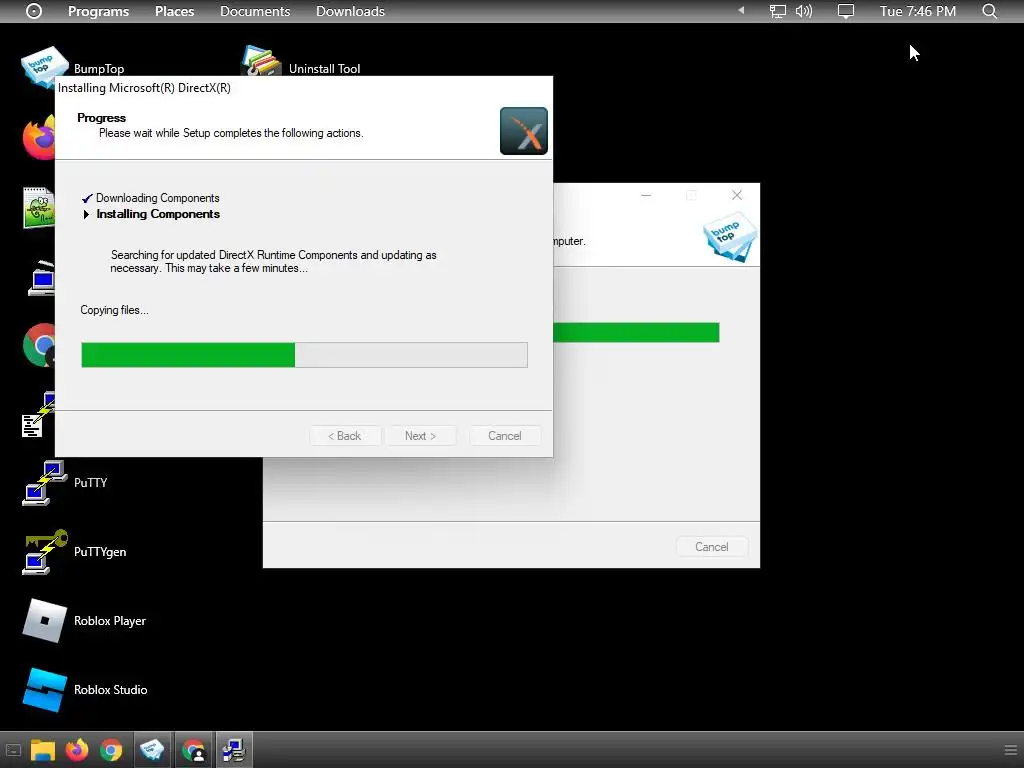Click the Next button in DirectX setup

(x=421, y=436)
